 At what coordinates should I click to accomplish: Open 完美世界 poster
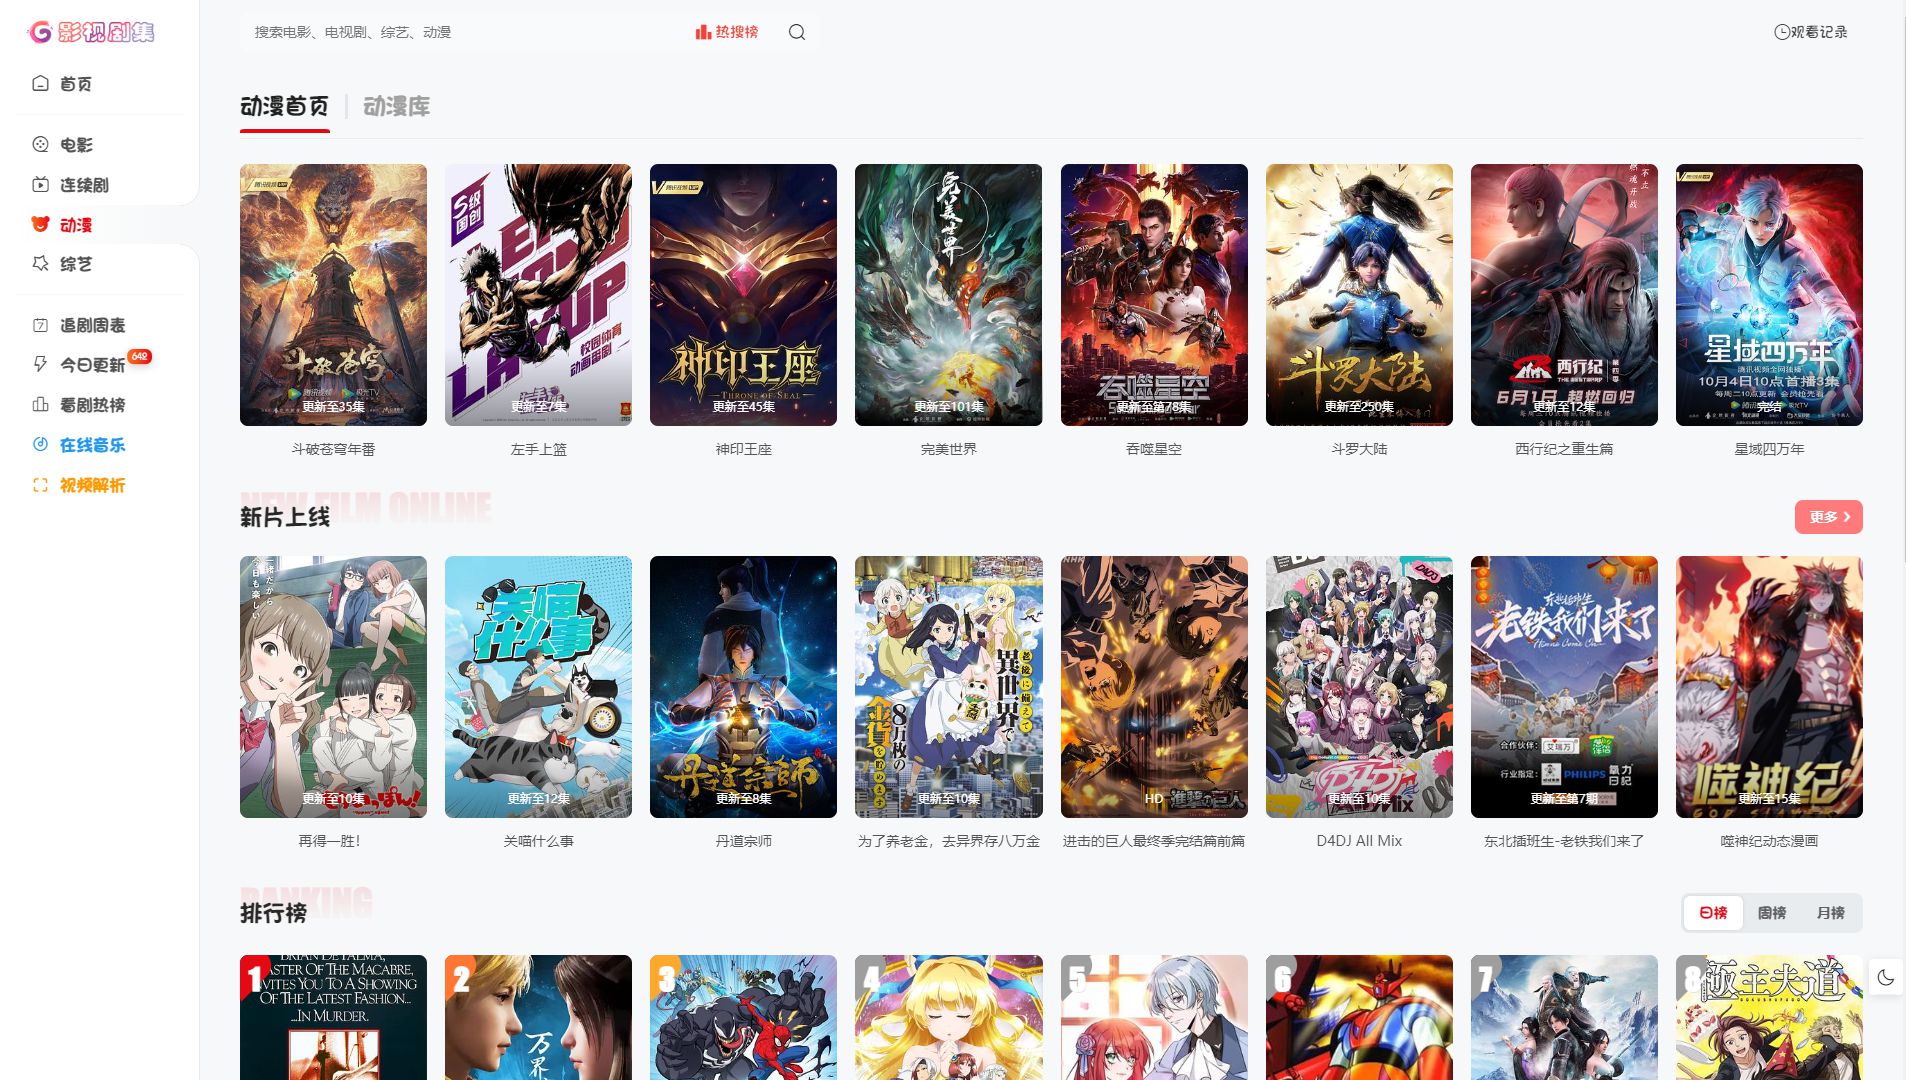[948, 295]
